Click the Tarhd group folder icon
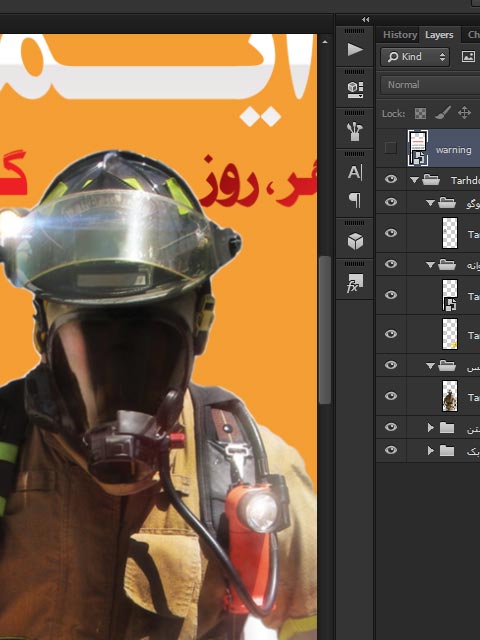Viewport: 480px width, 640px height. tap(431, 180)
